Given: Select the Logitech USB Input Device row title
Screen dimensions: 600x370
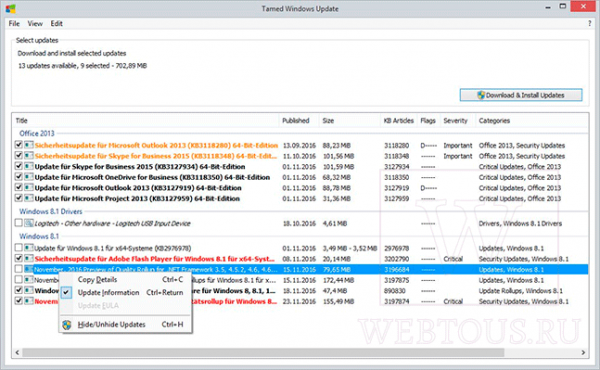Looking at the screenshot, I should [x=112, y=223].
